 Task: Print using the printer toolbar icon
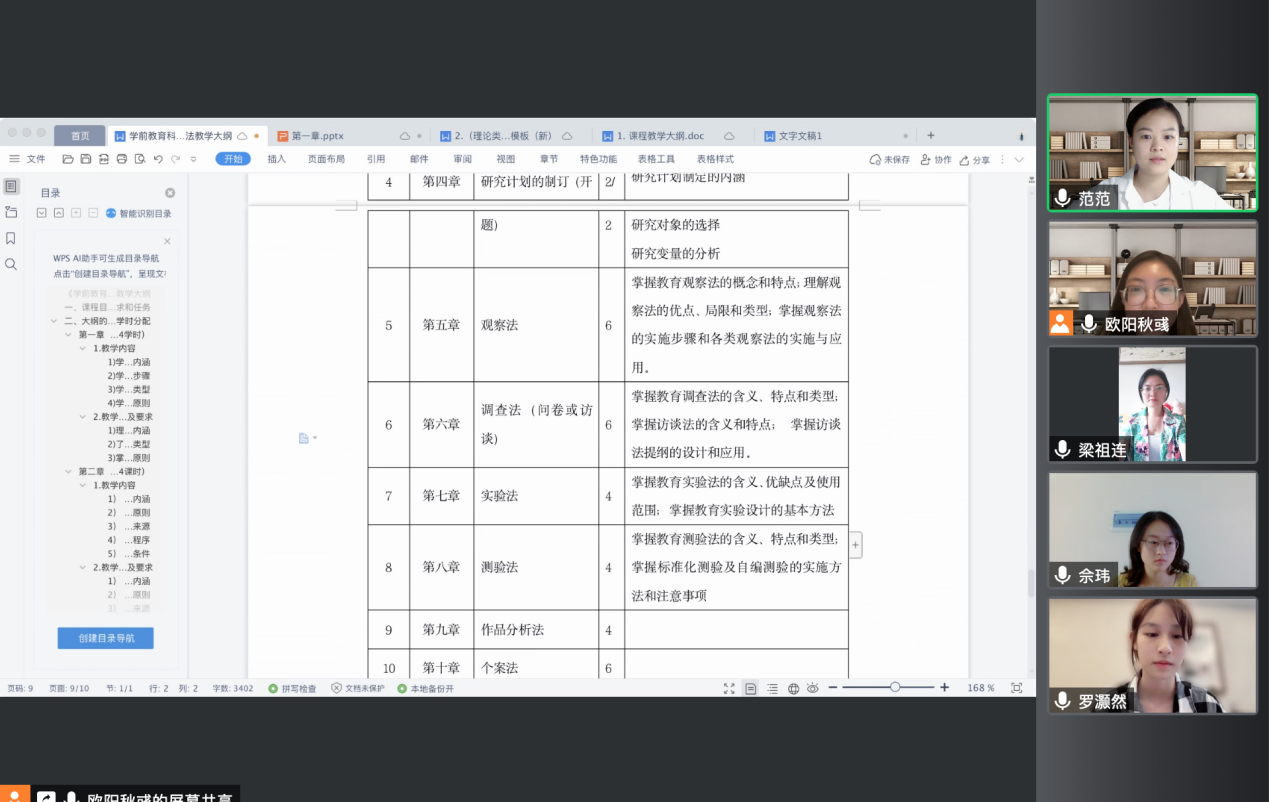[x=122, y=159]
